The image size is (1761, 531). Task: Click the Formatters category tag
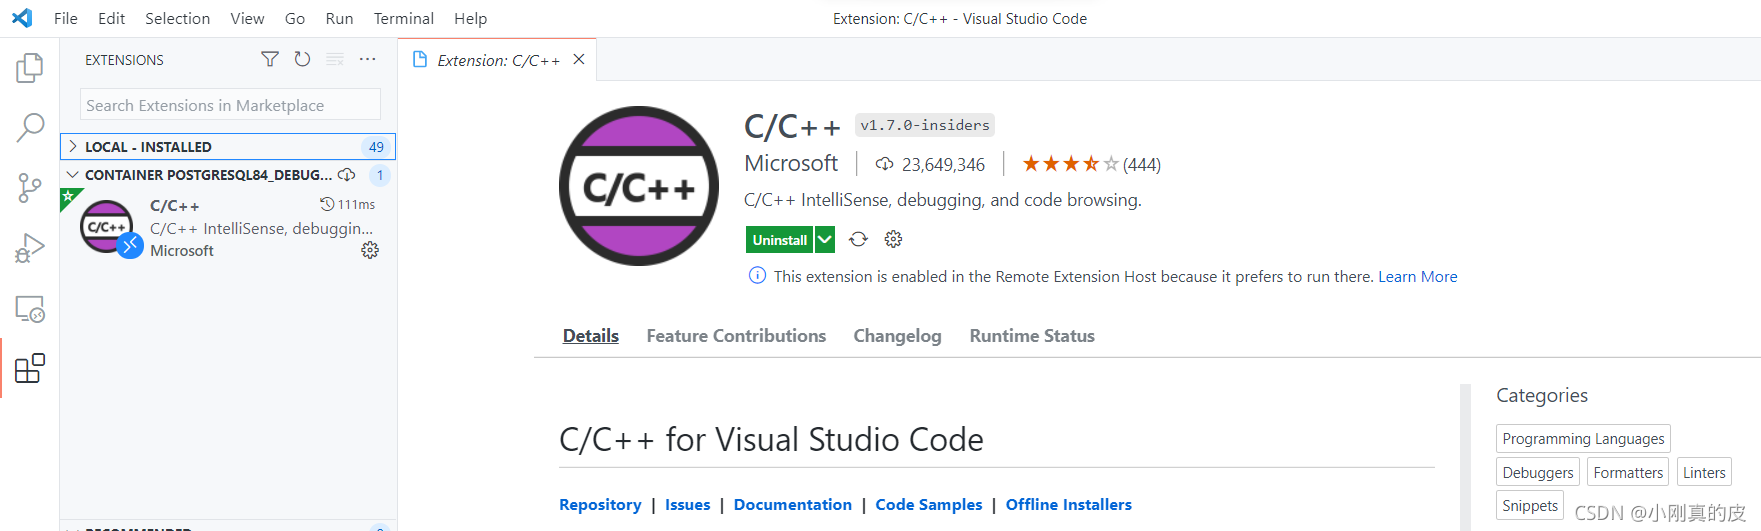(x=1628, y=473)
